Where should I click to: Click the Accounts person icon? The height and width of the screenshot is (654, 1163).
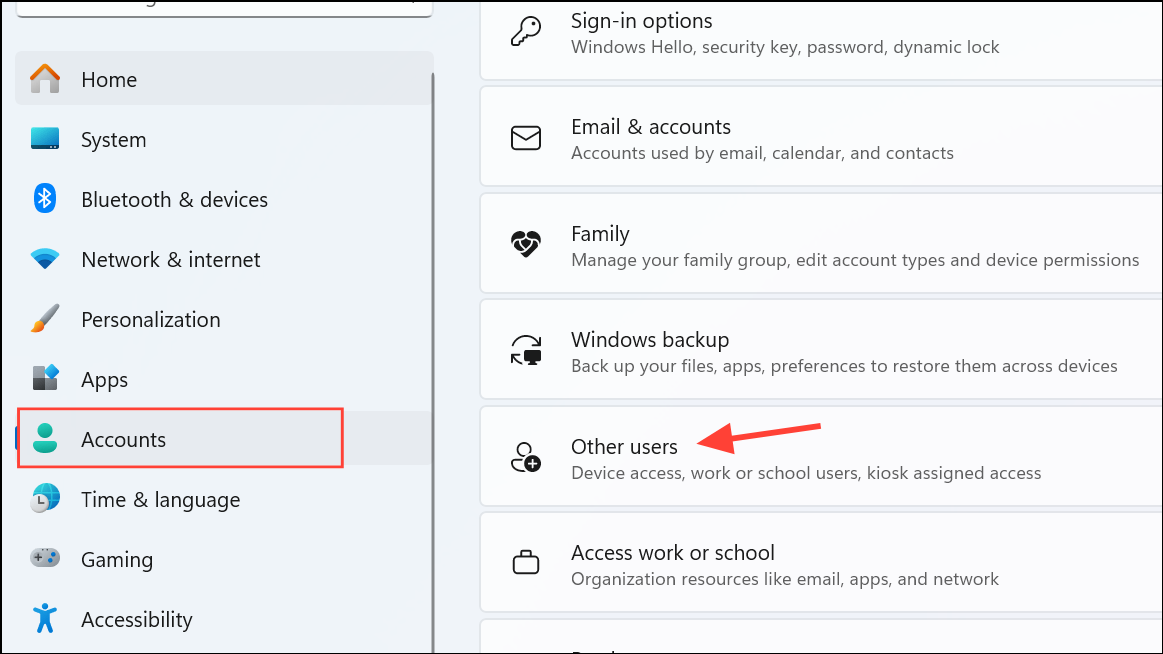coord(45,438)
